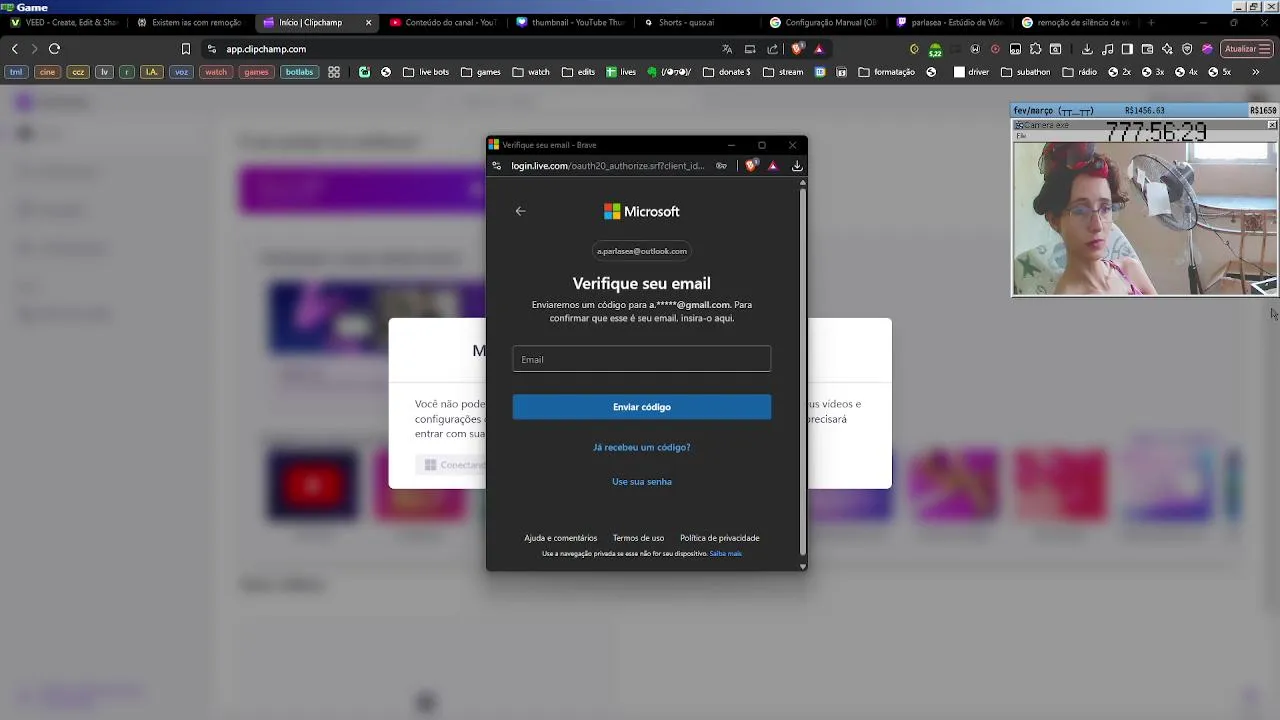
Task: Expand the 'subathon' bookmark folder
Action: [x=1025, y=72]
